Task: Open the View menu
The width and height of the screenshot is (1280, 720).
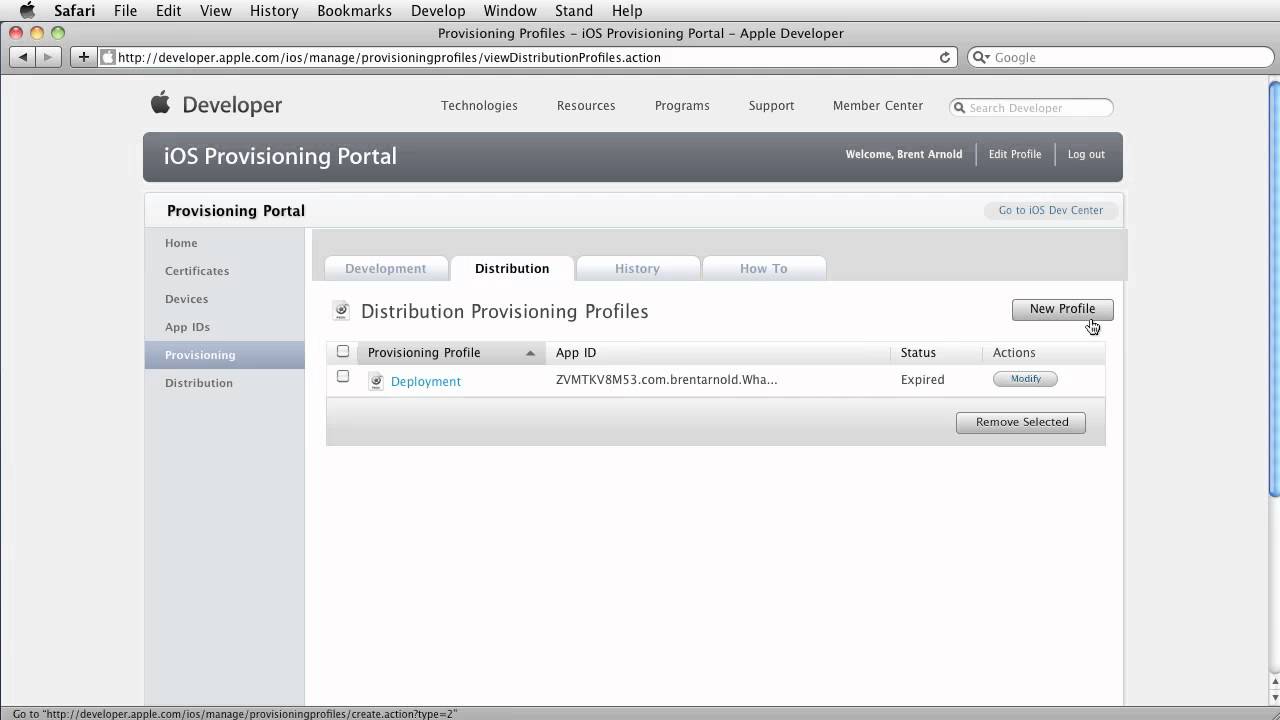Action: pyautogui.click(x=216, y=11)
